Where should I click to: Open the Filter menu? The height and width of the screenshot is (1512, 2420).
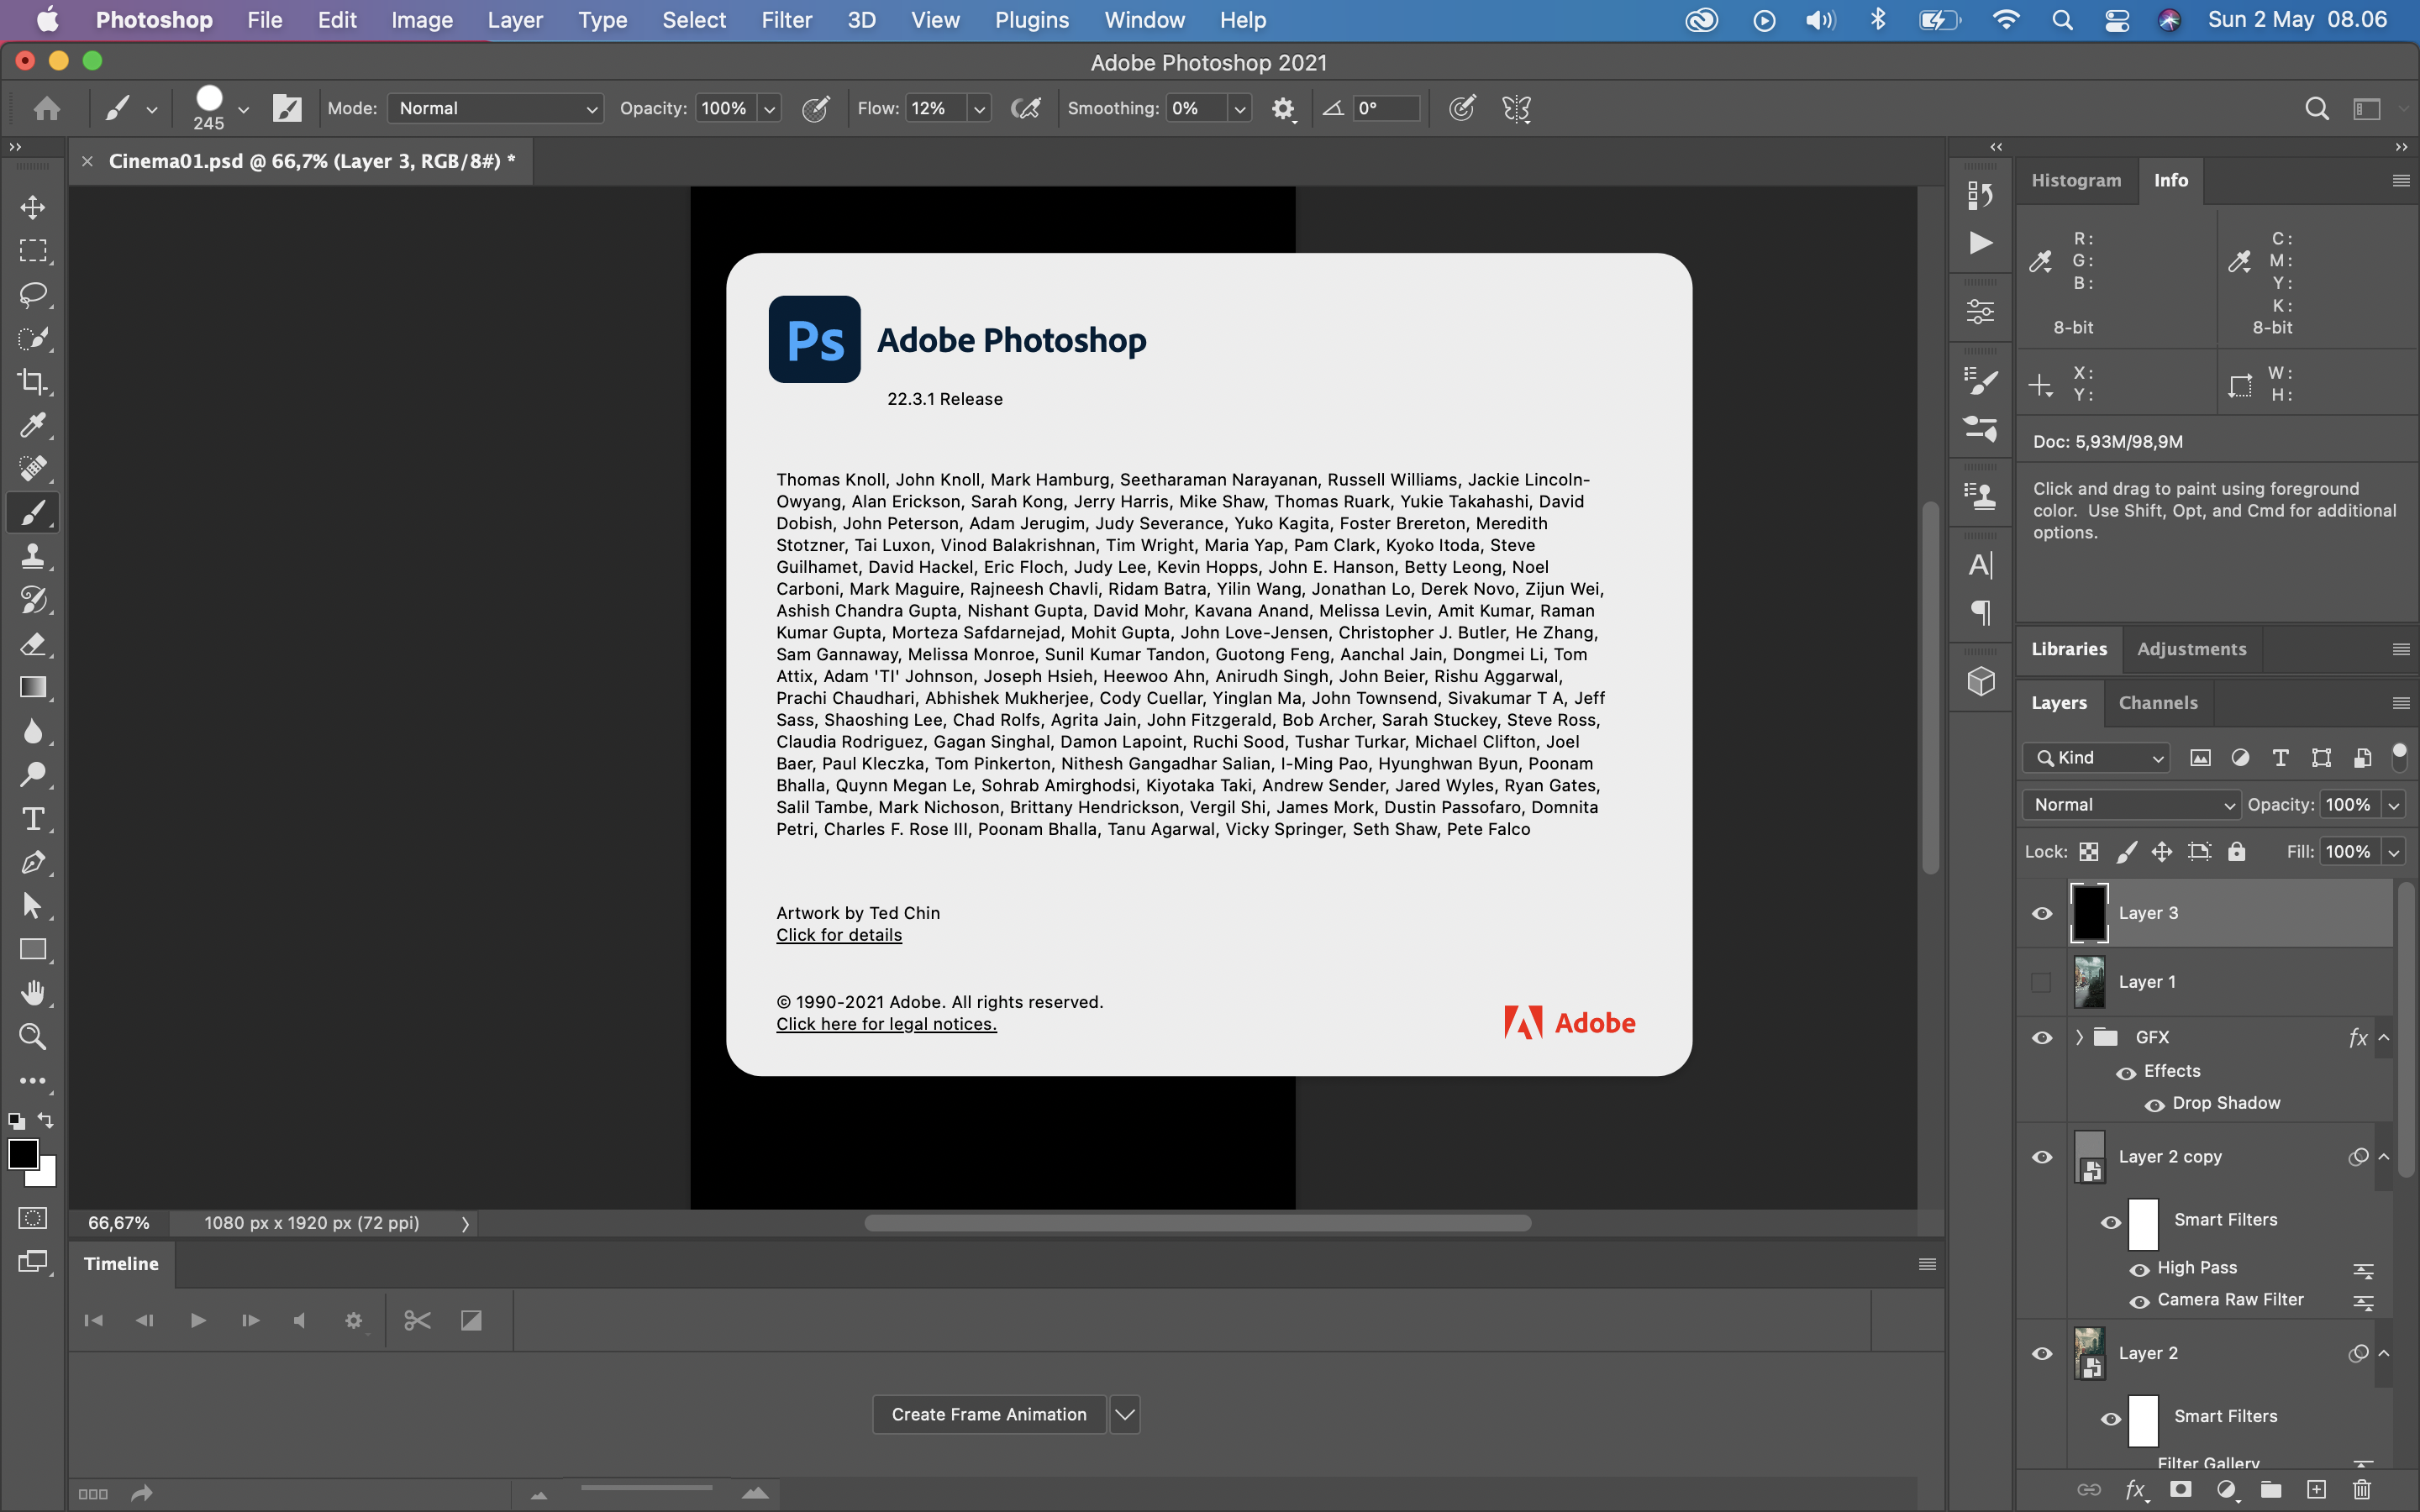[x=786, y=20]
